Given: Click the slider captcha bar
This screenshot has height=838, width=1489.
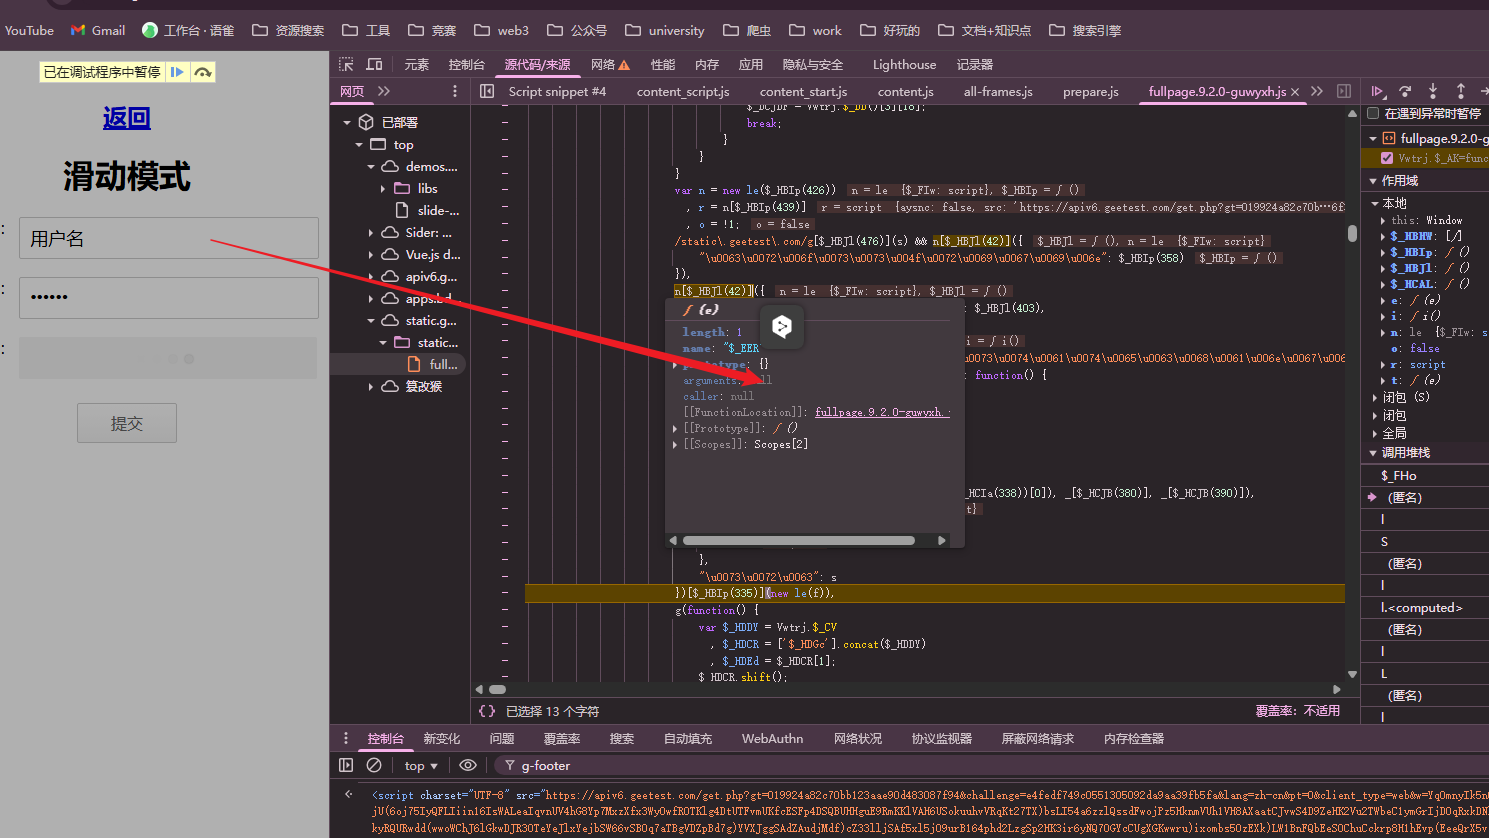Looking at the screenshot, I should coord(168,358).
